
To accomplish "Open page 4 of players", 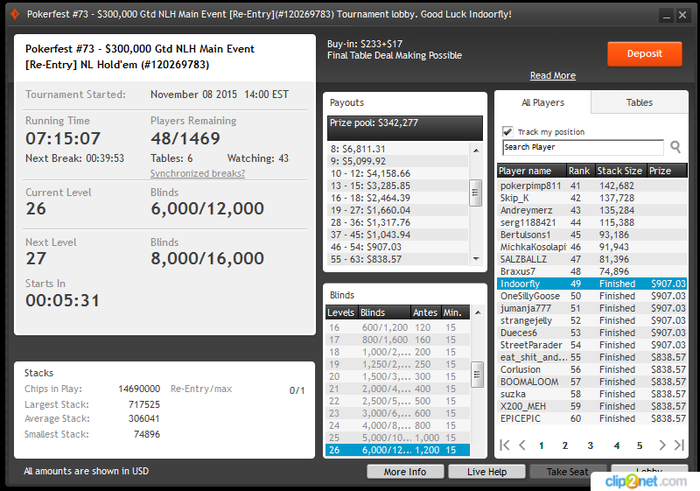I will (617, 445).
